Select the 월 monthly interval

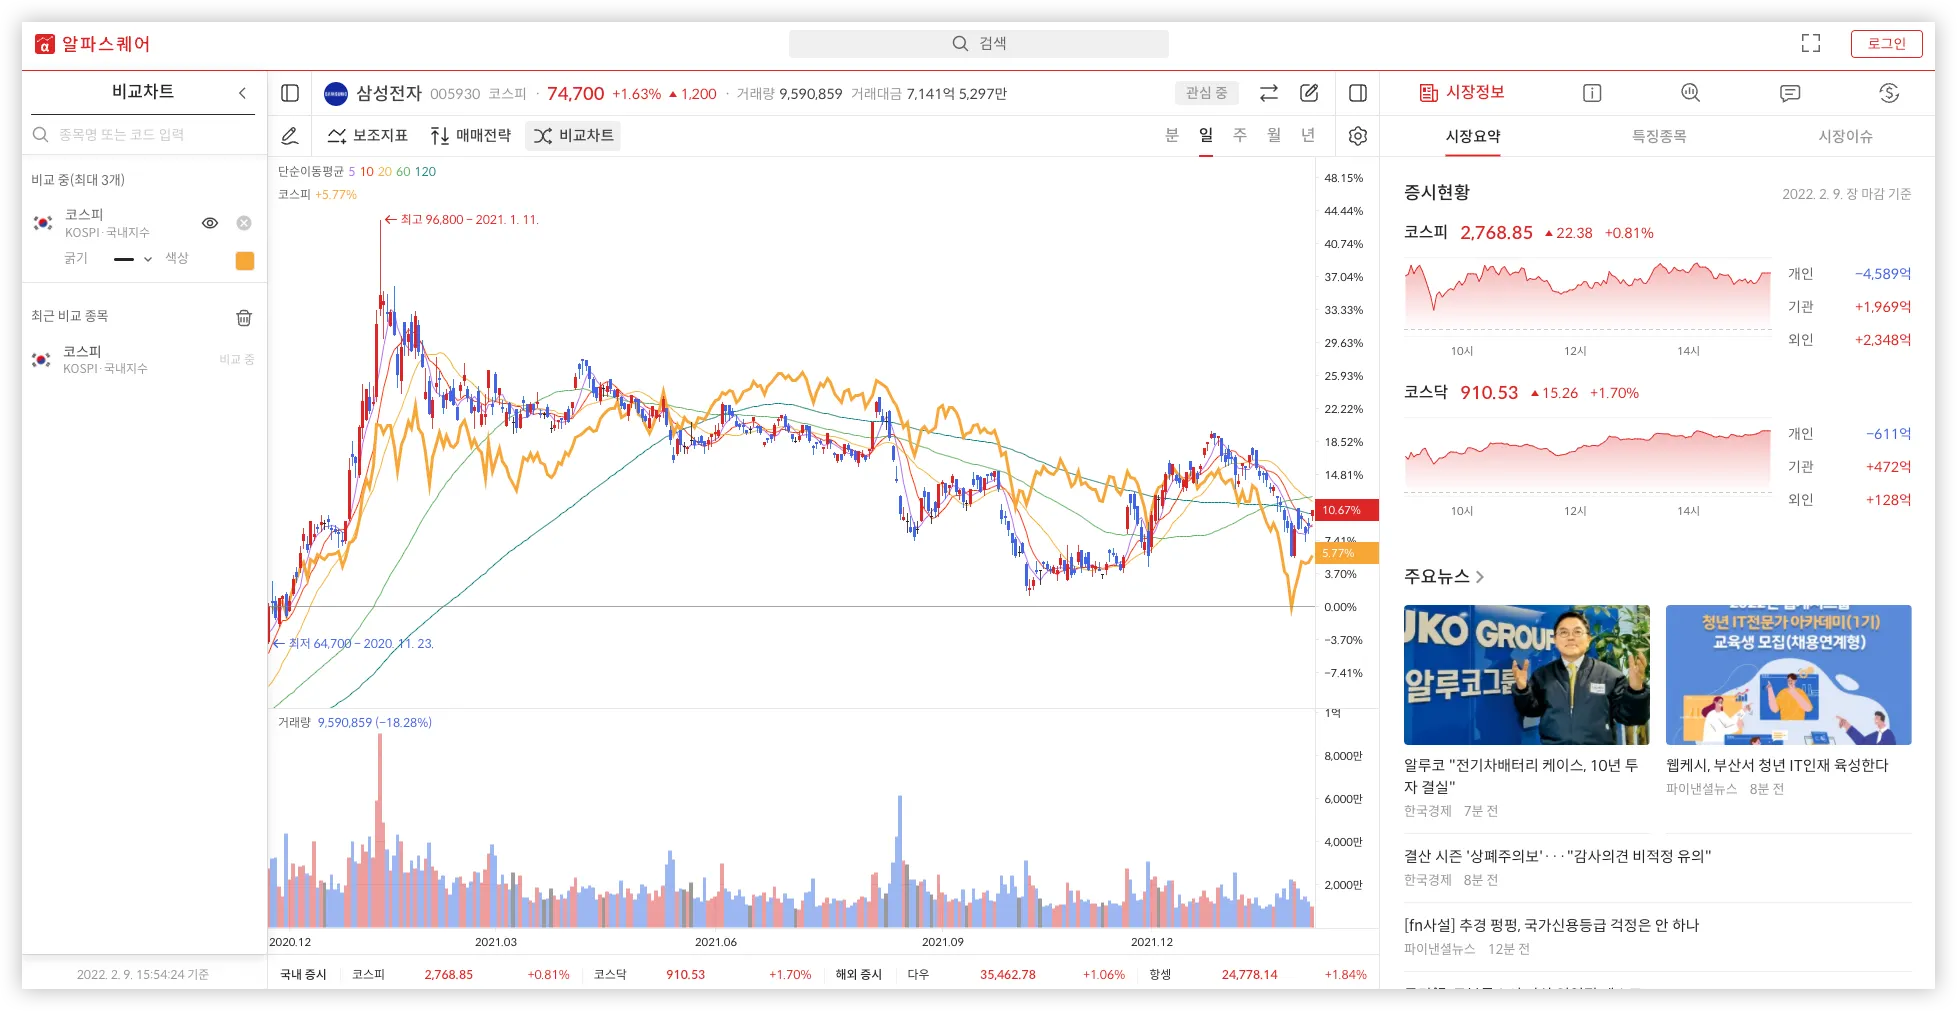click(1274, 135)
